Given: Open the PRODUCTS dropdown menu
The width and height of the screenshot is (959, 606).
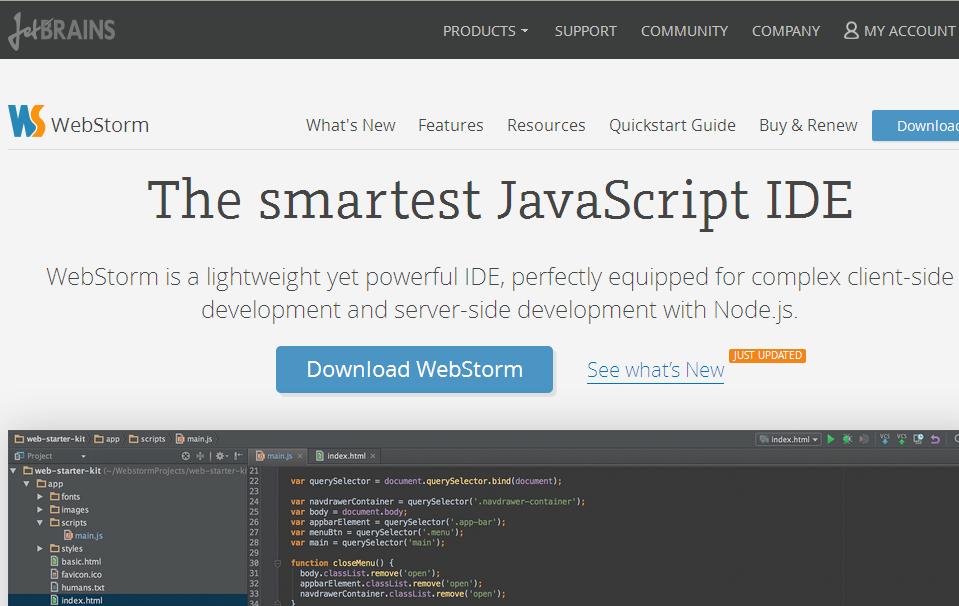Looking at the screenshot, I should pyautogui.click(x=485, y=30).
